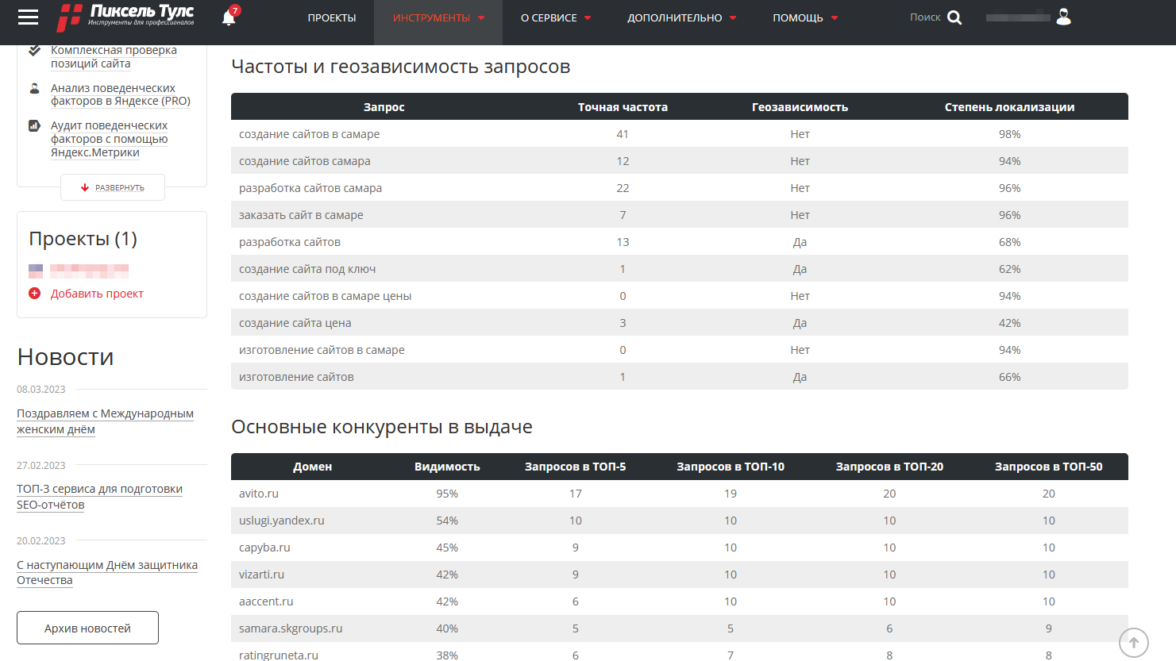Click avito.ru visibility value 95%
The image size is (1176, 661).
point(447,494)
